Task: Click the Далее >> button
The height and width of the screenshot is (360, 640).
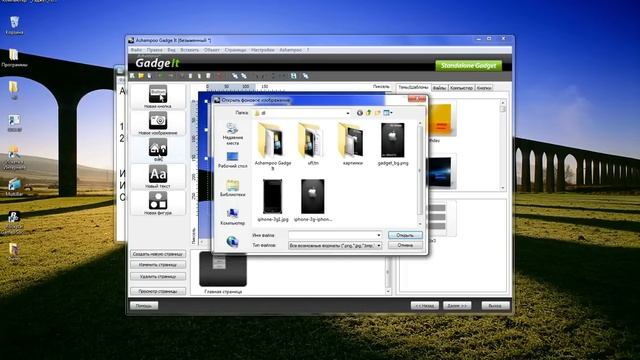Action: (x=457, y=305)
